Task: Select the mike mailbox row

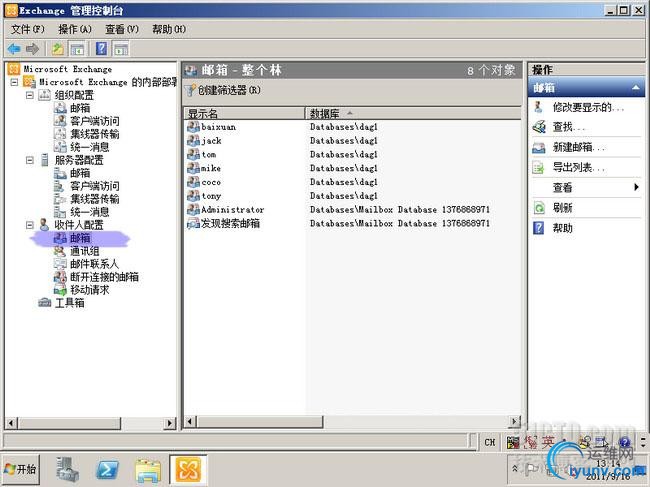Action: pyautogui.click(x=352, y=168)
